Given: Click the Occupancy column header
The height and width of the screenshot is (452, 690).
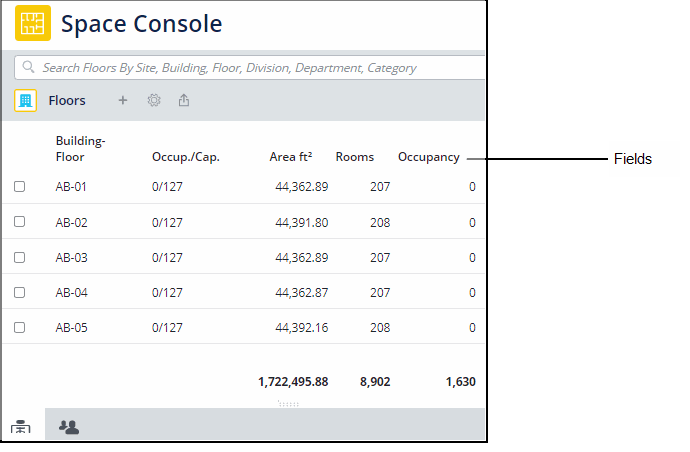Looking at the screenshot, I should [428, 157].
